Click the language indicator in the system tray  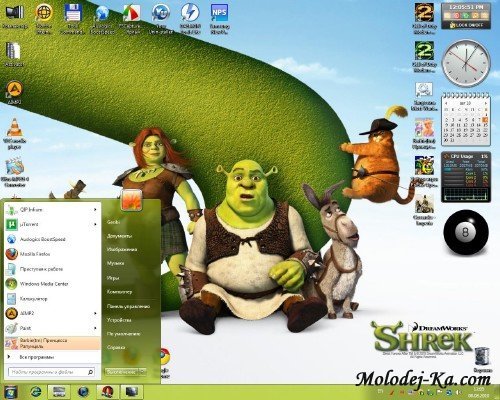380,391
